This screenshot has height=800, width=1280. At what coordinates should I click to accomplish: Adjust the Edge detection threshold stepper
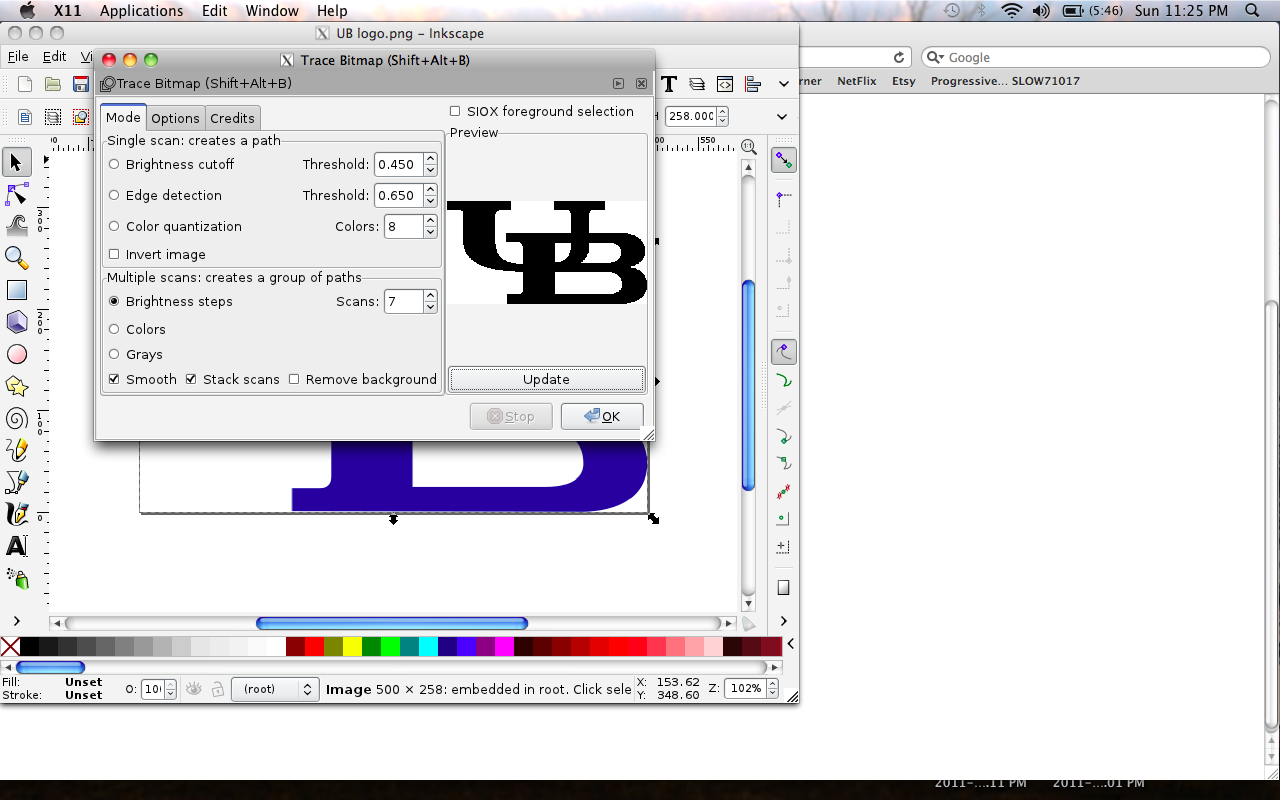tap(430, 195)
